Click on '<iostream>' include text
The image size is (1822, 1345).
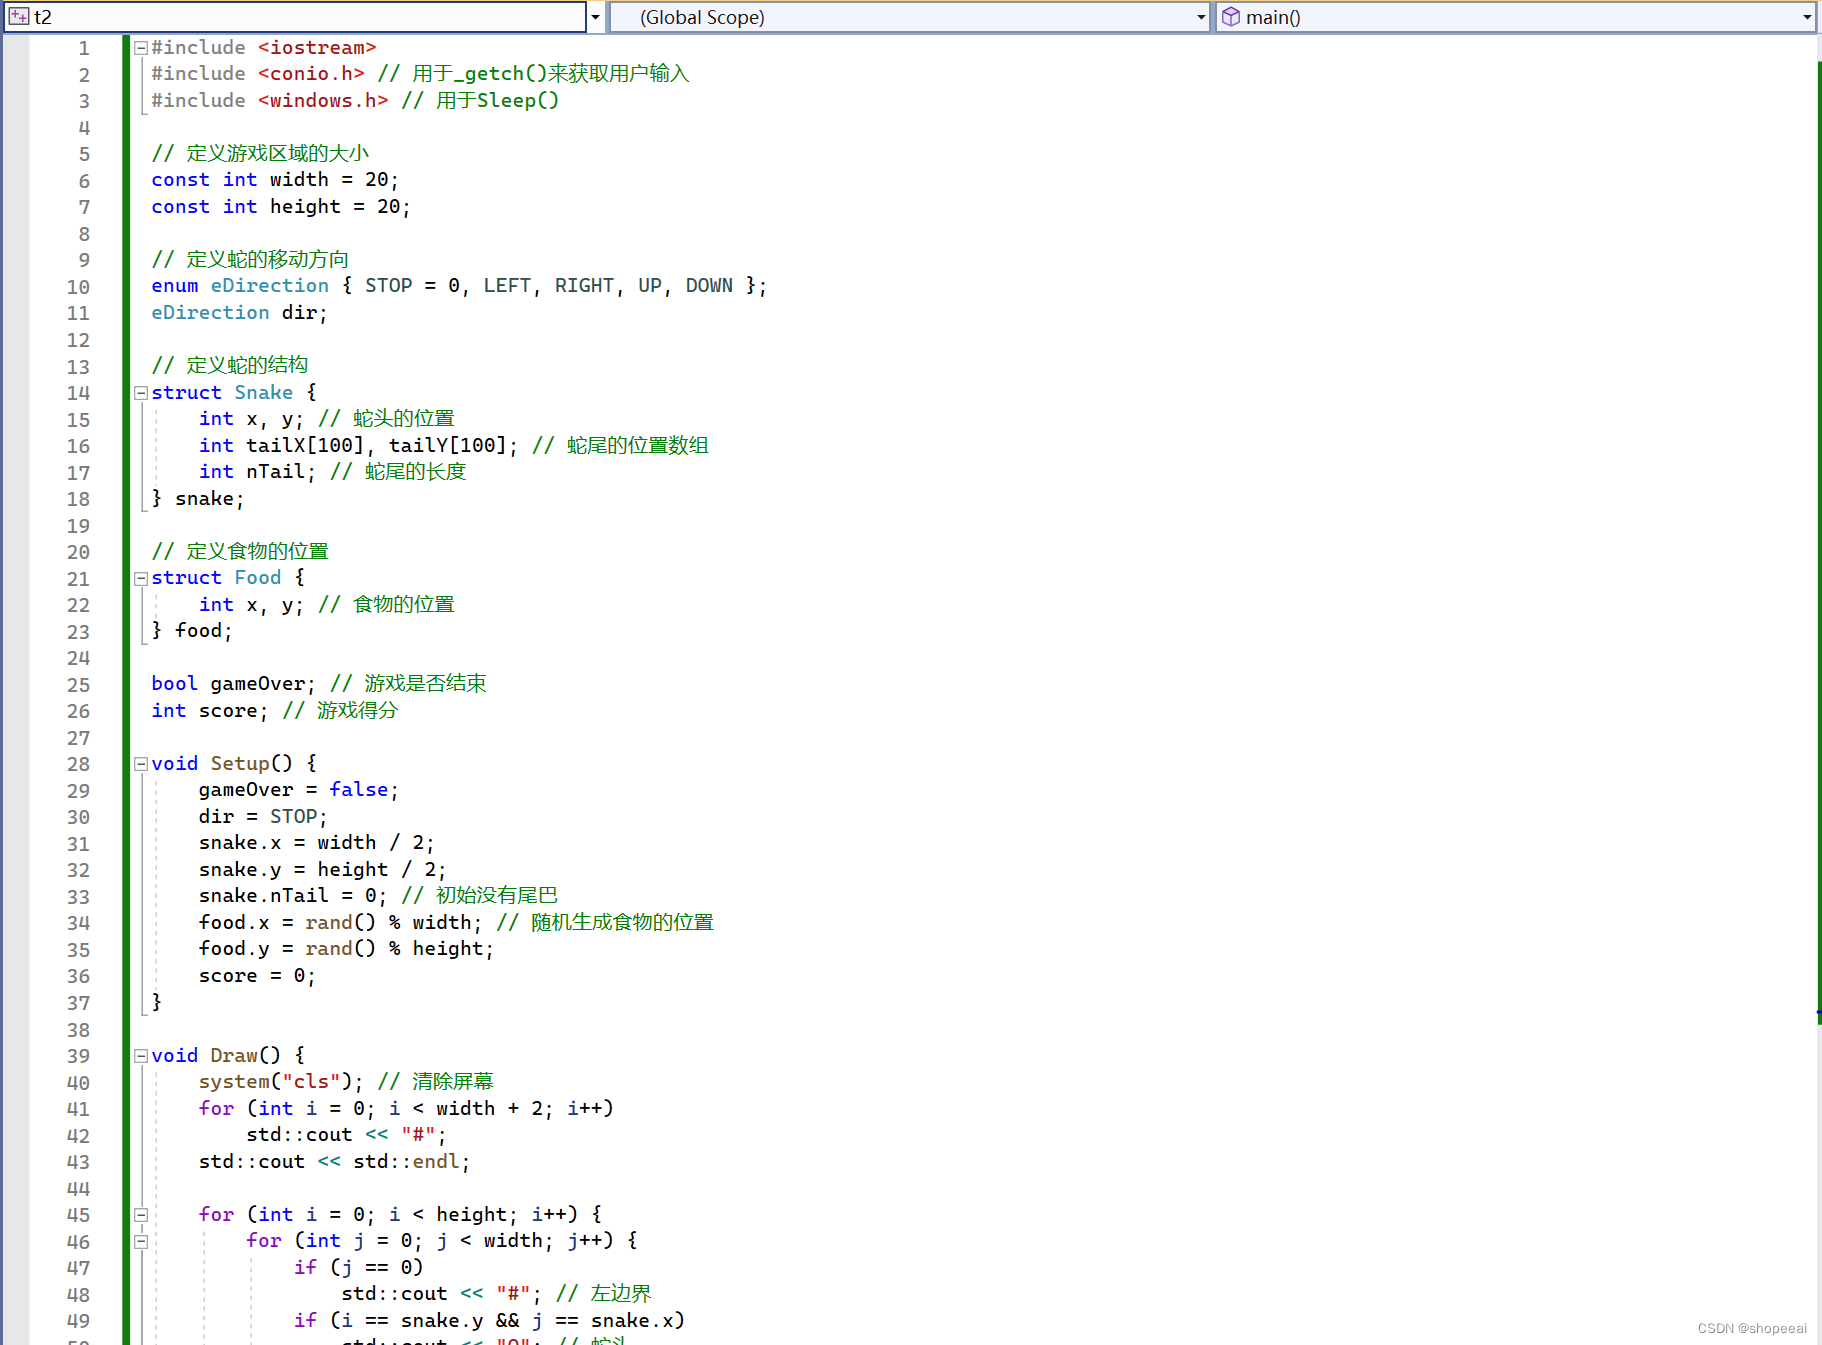point(317,48)
